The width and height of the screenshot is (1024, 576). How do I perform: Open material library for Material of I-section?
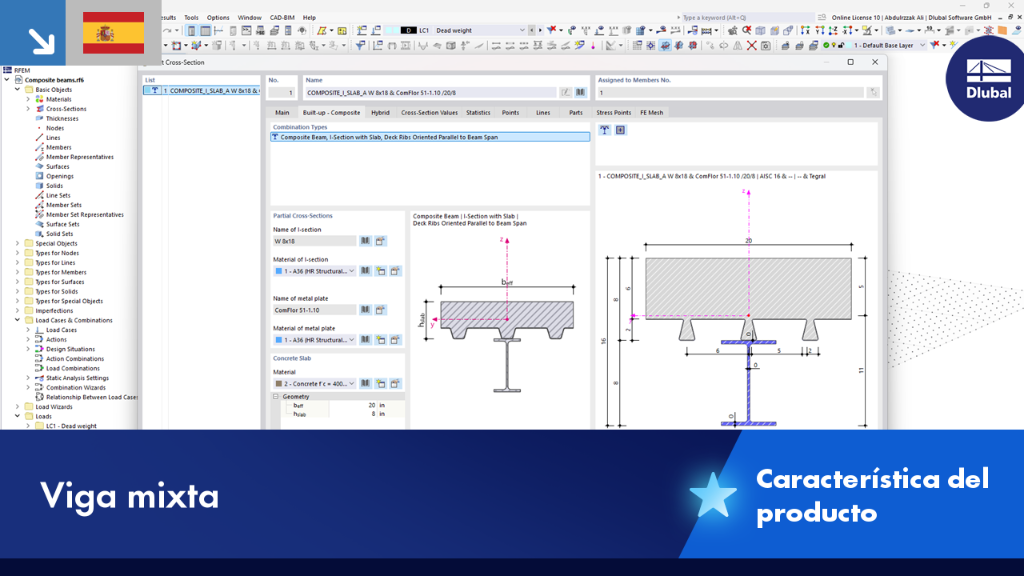[366, 271]
